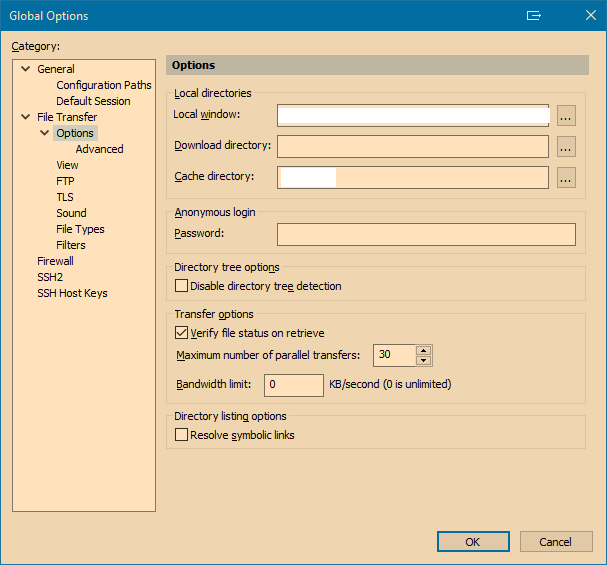Open the Filters category
Image resolution: width=607 pixels, height=565 pixels.
(x=71, y=245)
